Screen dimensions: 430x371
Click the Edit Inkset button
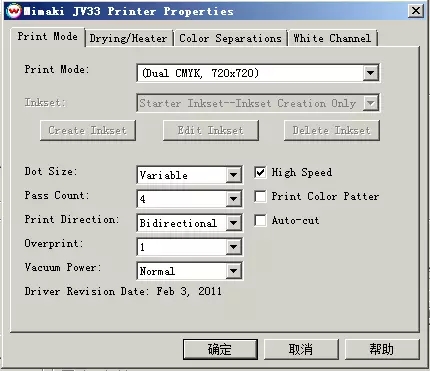point(211,130)
